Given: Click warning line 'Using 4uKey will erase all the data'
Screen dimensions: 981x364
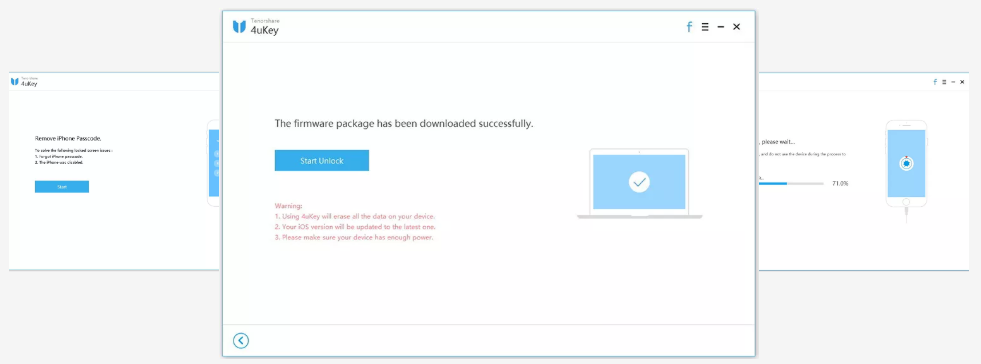Looking at the screenshot, I should tap(355, 216).
